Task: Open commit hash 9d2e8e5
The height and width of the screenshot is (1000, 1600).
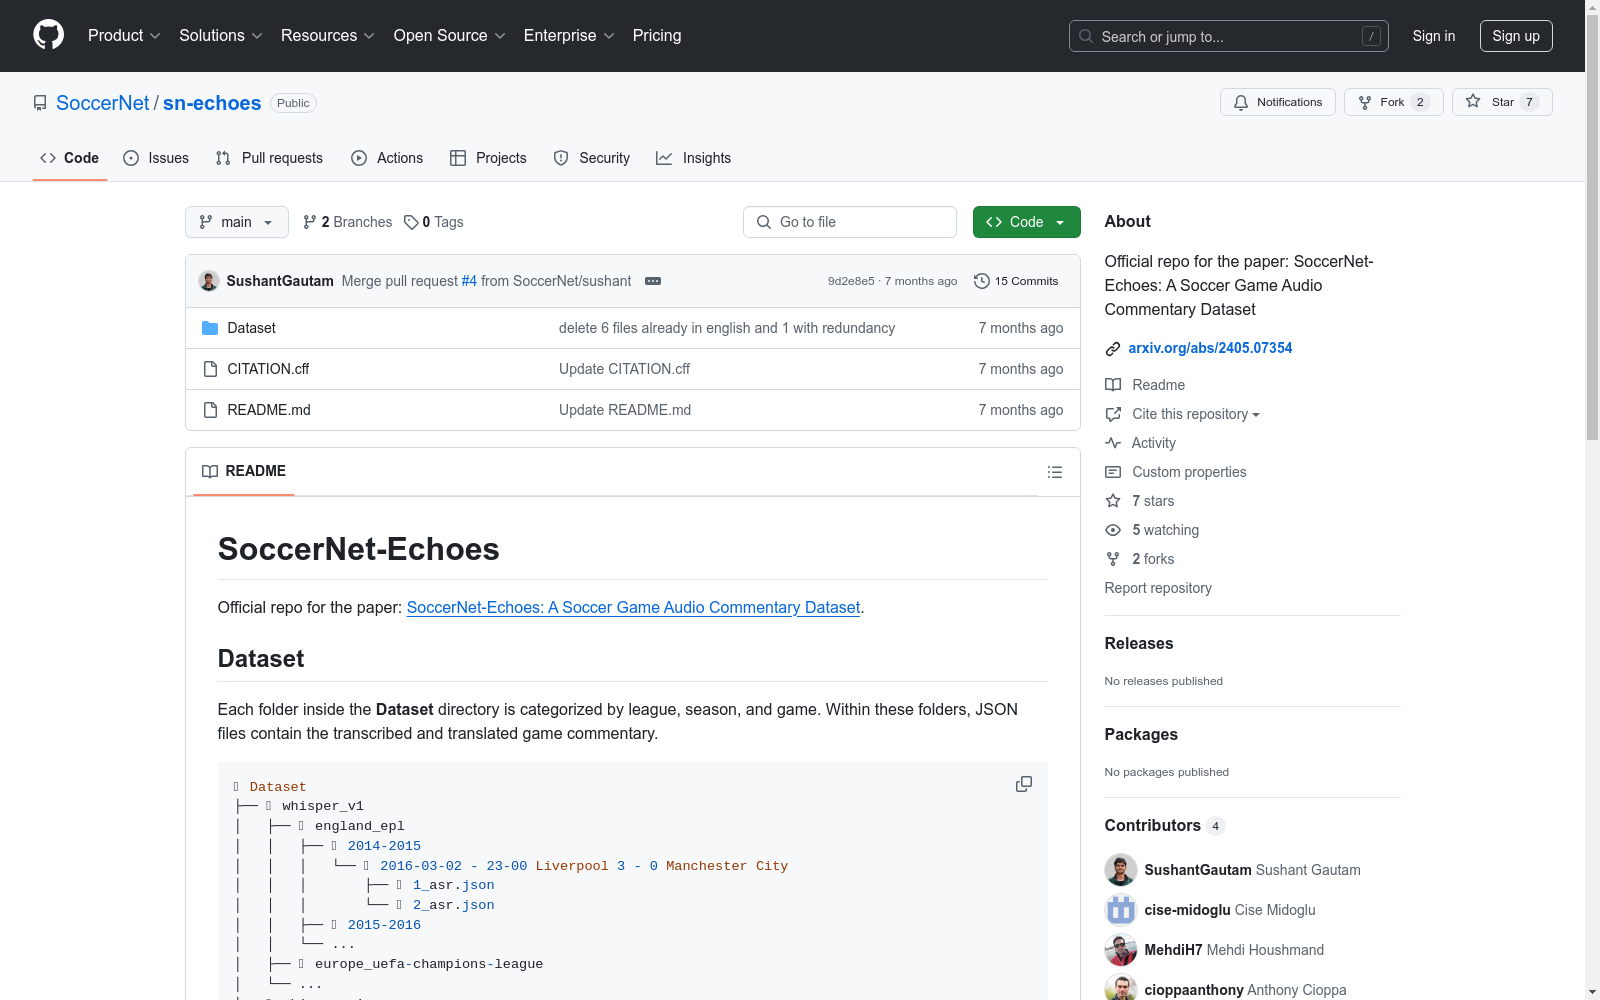Action: [851, 281]
